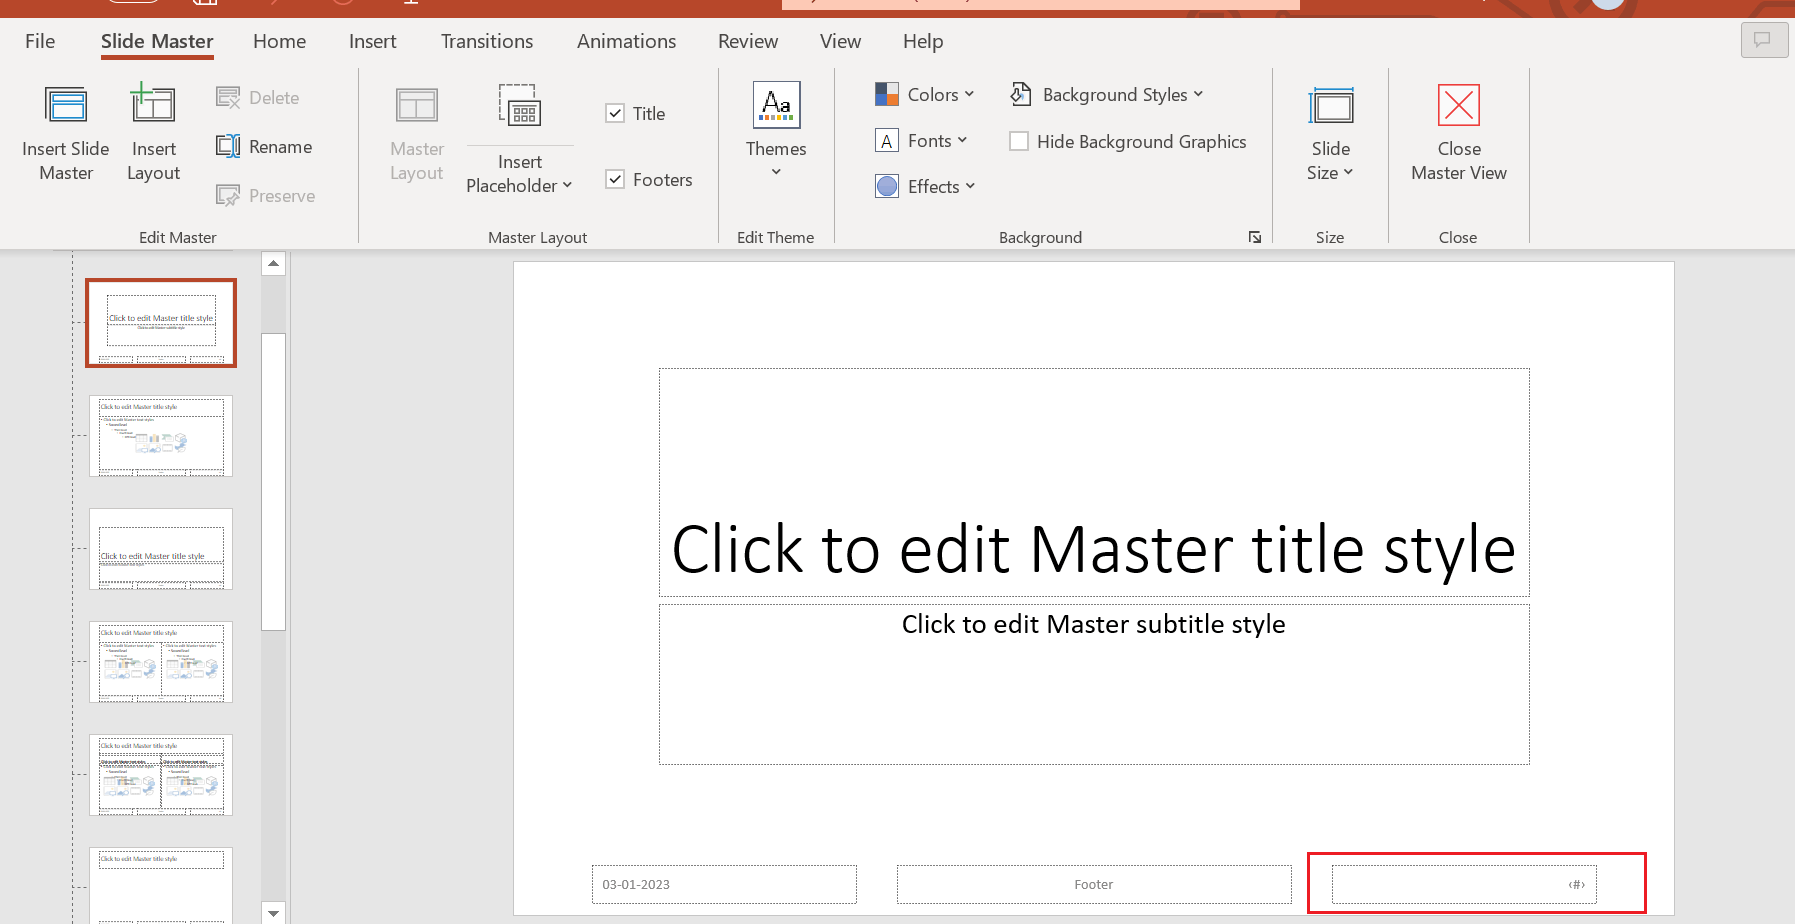Click the Master Layout icon
Screen dimensions: 1795x924
click(416, 106)
